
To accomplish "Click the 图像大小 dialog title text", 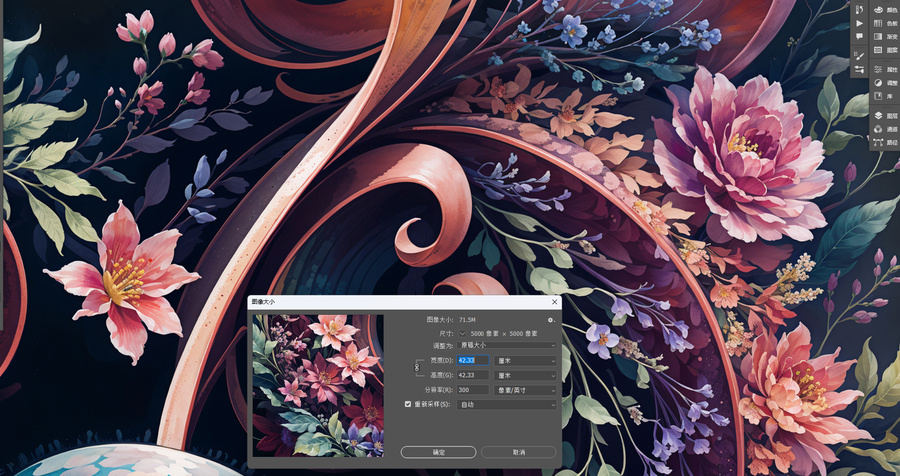I will point(263,302).
